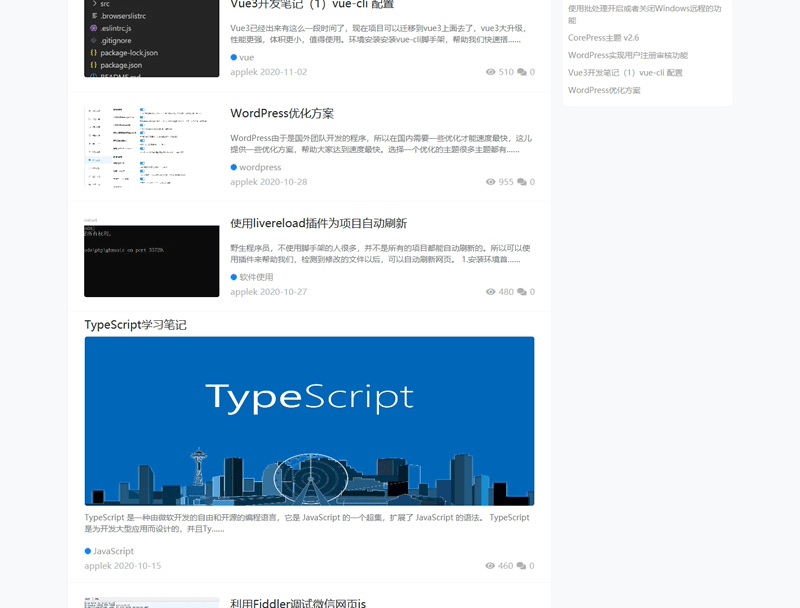Click the blue dot beside 软件使用 tag
This screenshot has width=800, height=608.
234,277
